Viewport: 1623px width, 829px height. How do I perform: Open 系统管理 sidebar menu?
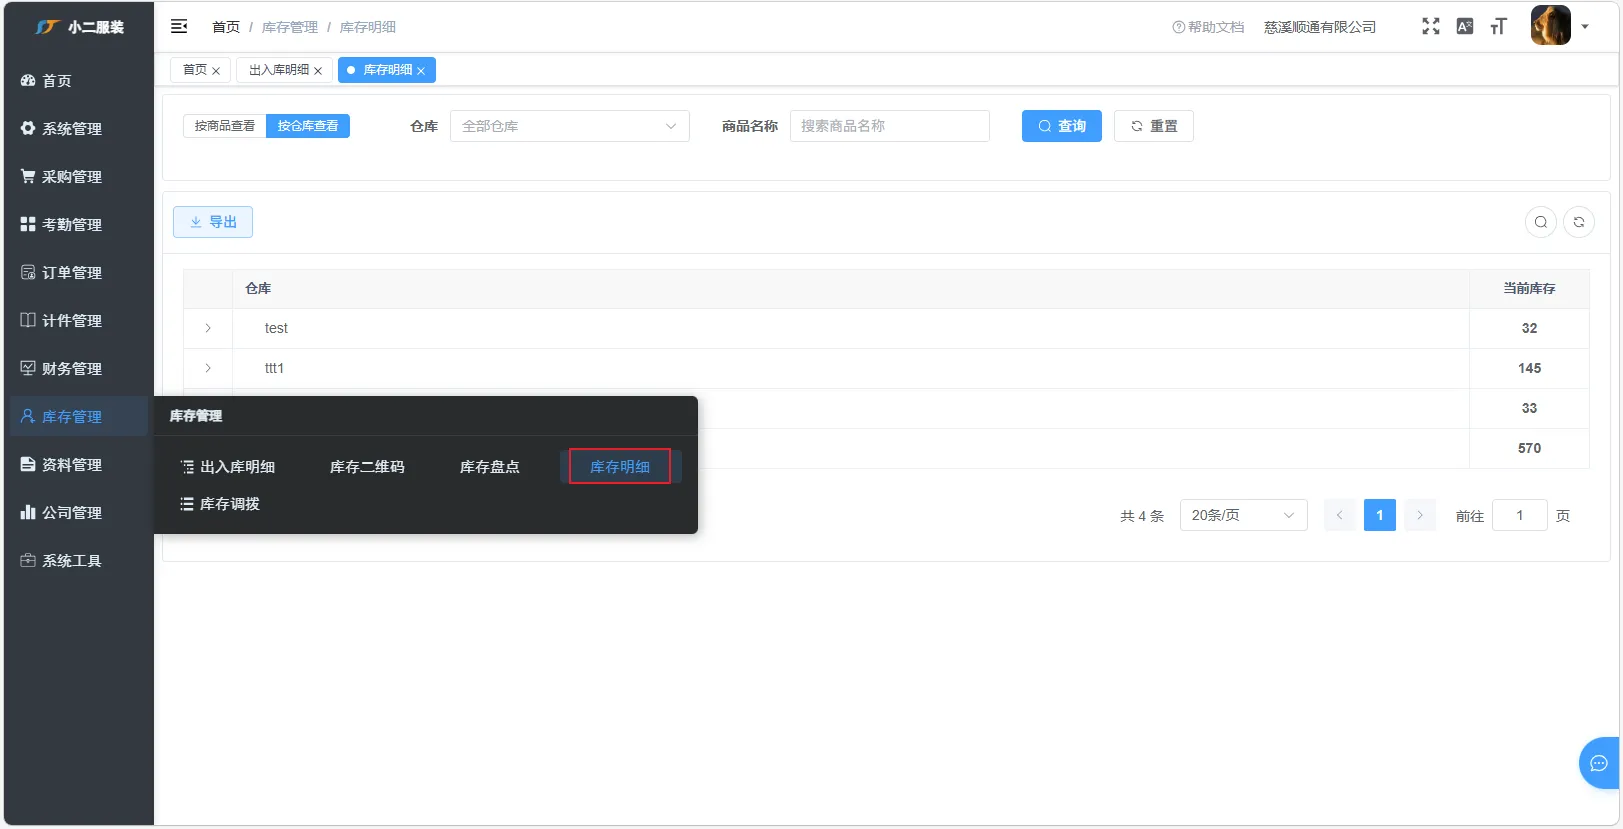pyautogui.click(x=79, y=128)
